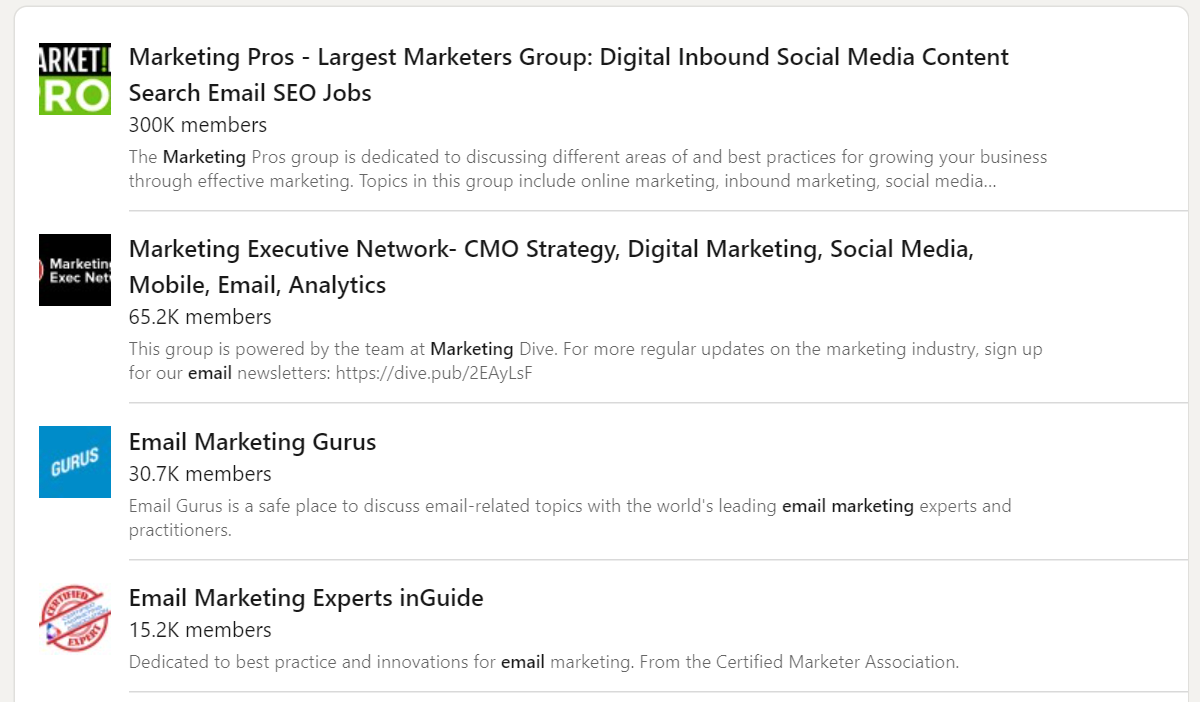The height and width of the screenshot is (702, 1200).
Task: Open the black Marketing Exec Network logo
Action: (x=75, y=270)
